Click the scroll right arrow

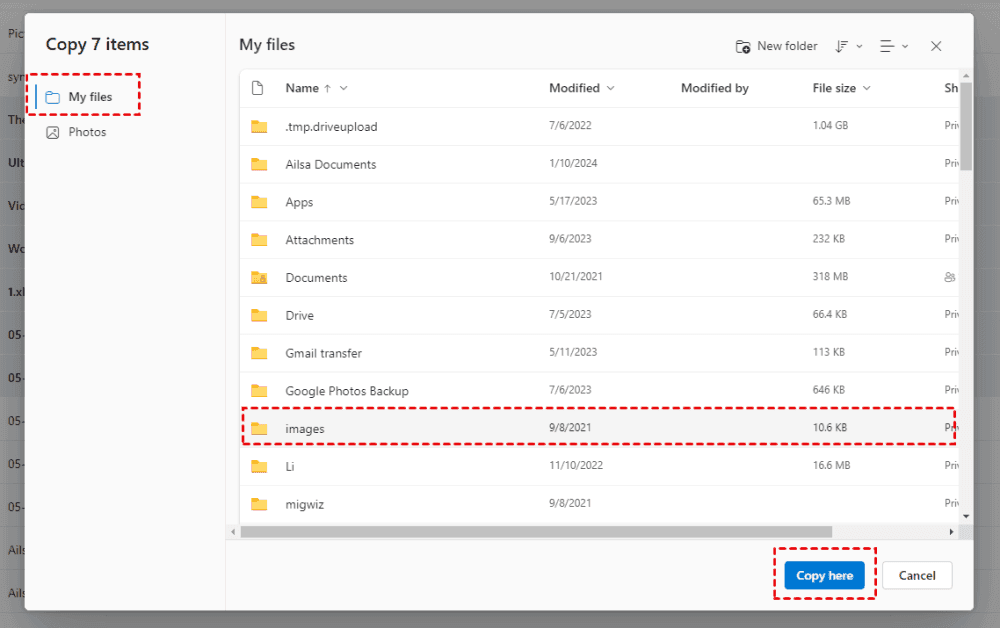tap(951, 532)
